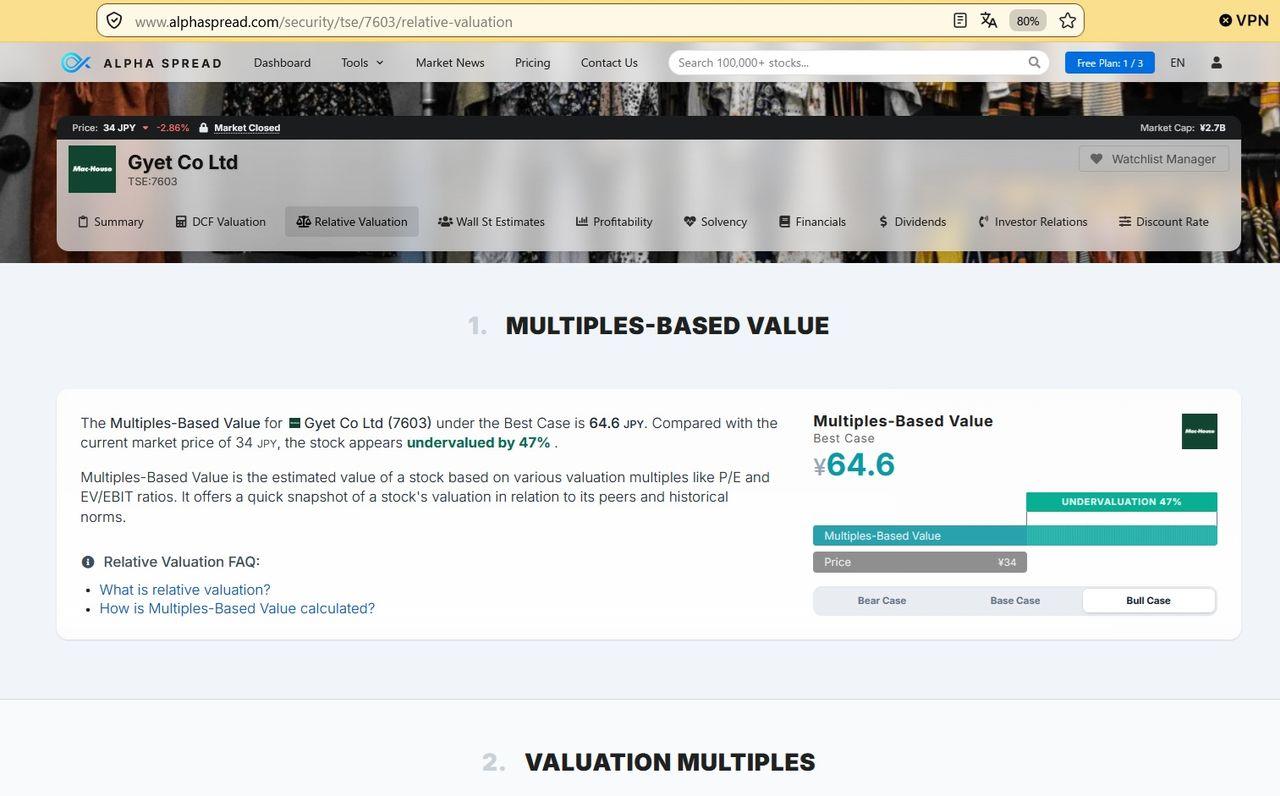Open the Wall St Estimates tab
This screenshot has height=796, width=1280.
coord(491,222)
